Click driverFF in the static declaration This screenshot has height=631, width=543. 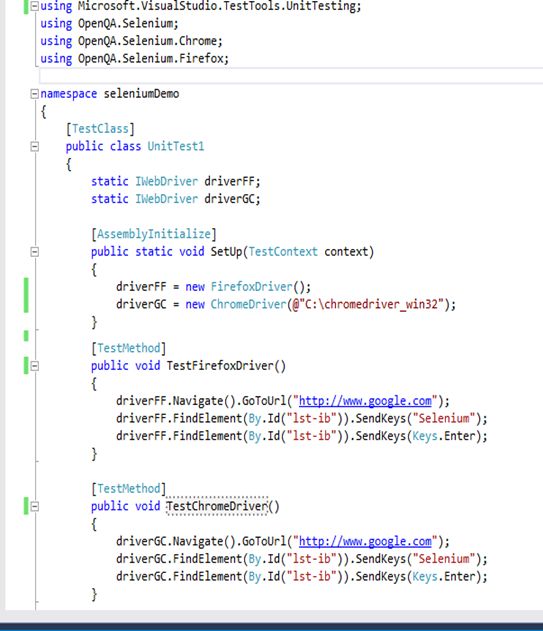(x=232, y=181)
